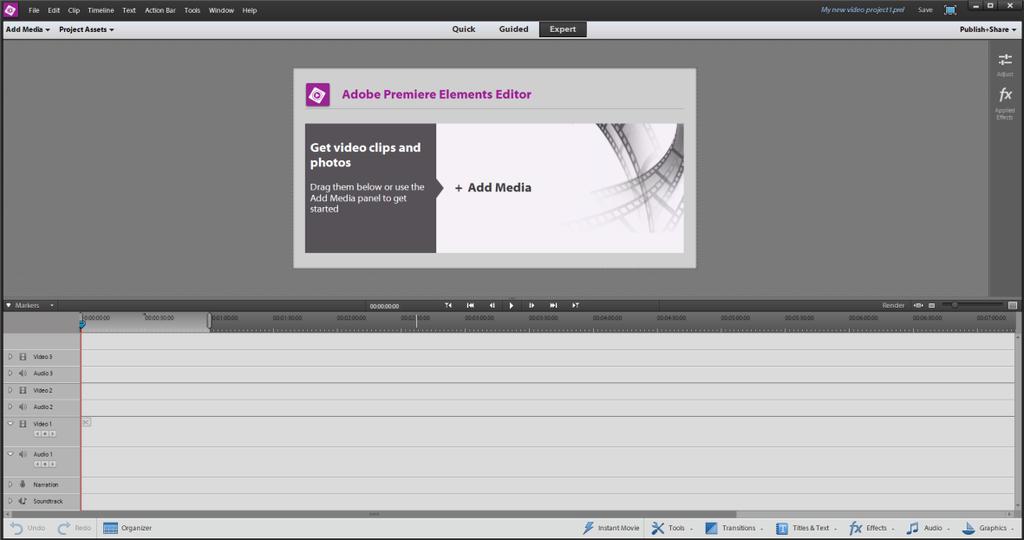The width and height of the screenshot is (1024, 540).
Task: Click the Soundtrack track icon
Action: pyautogui.click(x=23, y=501)
